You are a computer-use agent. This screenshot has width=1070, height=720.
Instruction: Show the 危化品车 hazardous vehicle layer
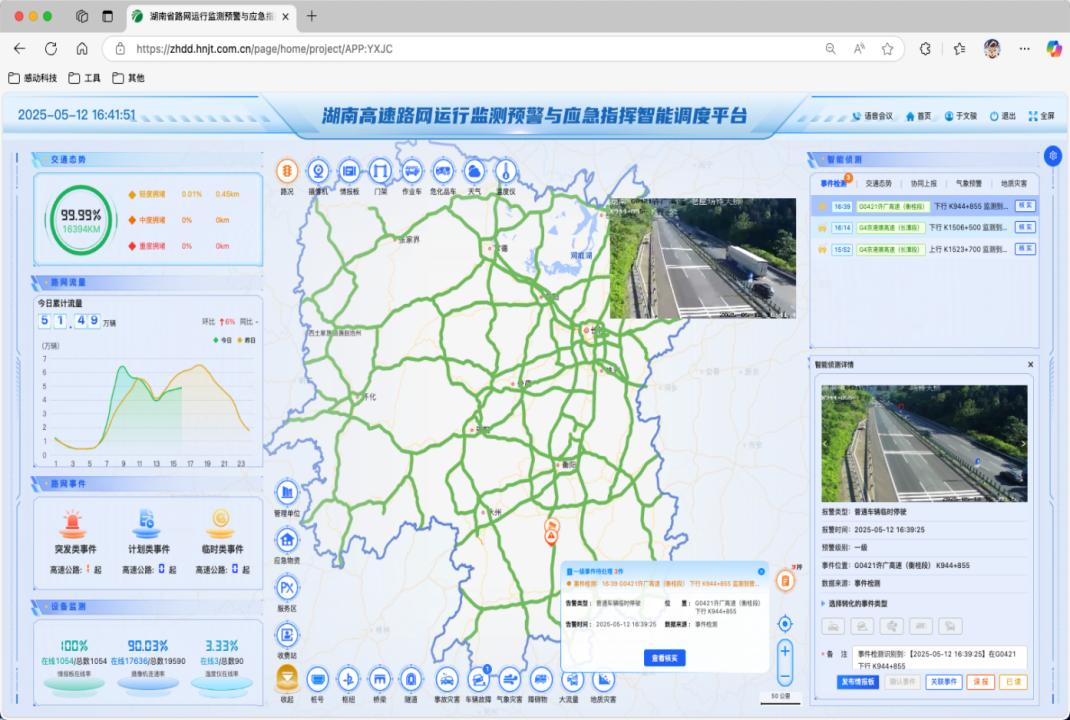pyautogui.click(x=443, y=171)
